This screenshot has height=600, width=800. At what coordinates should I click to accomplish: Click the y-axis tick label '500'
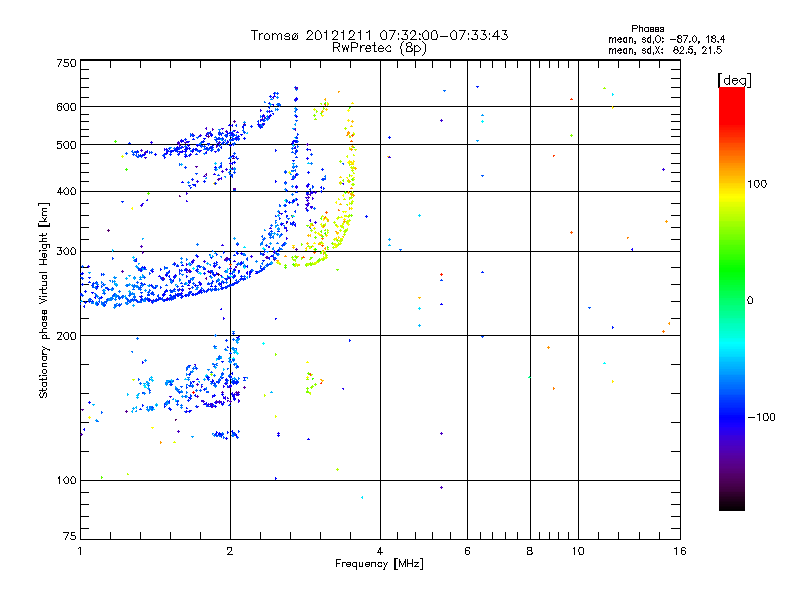(x=66, y=145)
